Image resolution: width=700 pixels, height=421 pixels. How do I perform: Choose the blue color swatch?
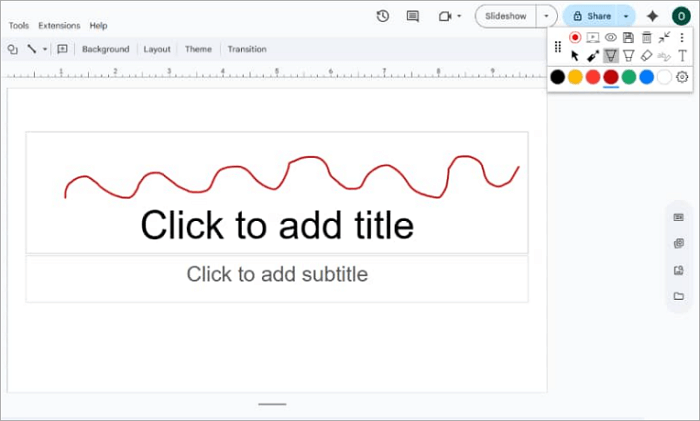(x=646, y=77)
